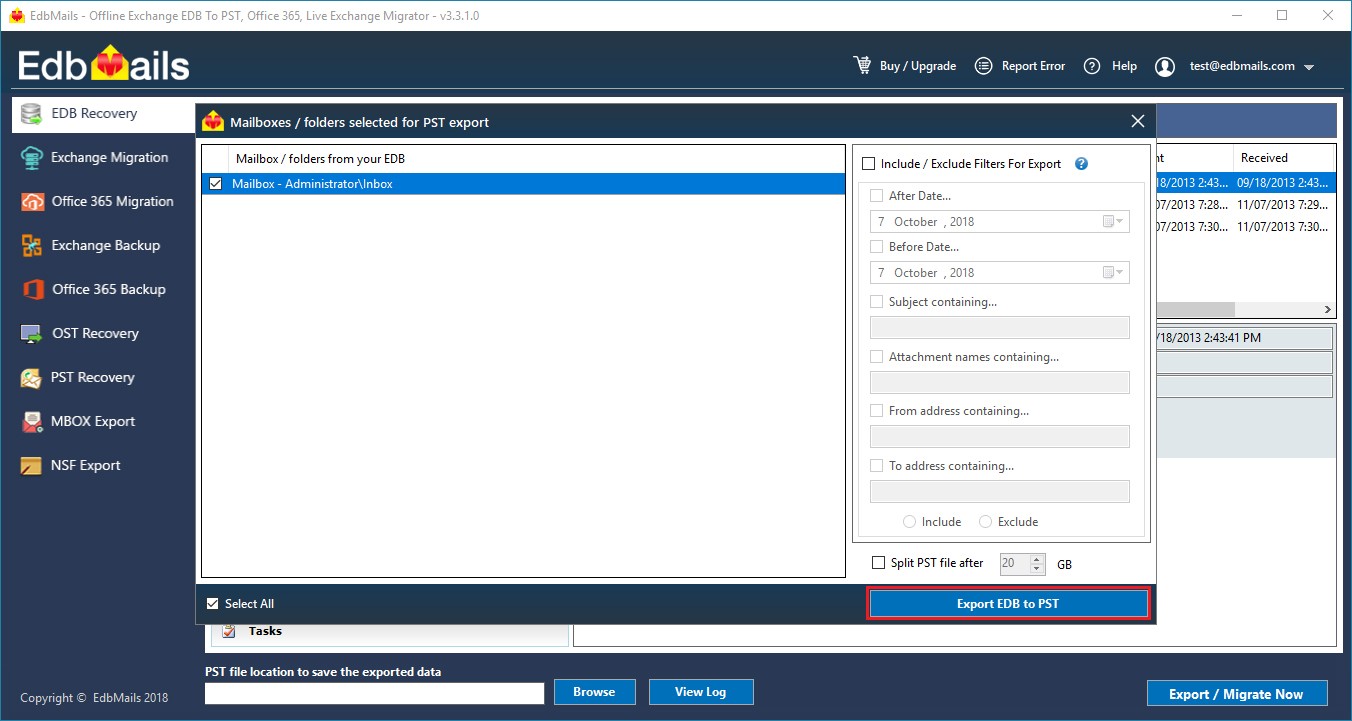Switch to NSF Export in sidebar
Image resolution: width=1352 pixels, height=721 pixels.
coord(85,466)
